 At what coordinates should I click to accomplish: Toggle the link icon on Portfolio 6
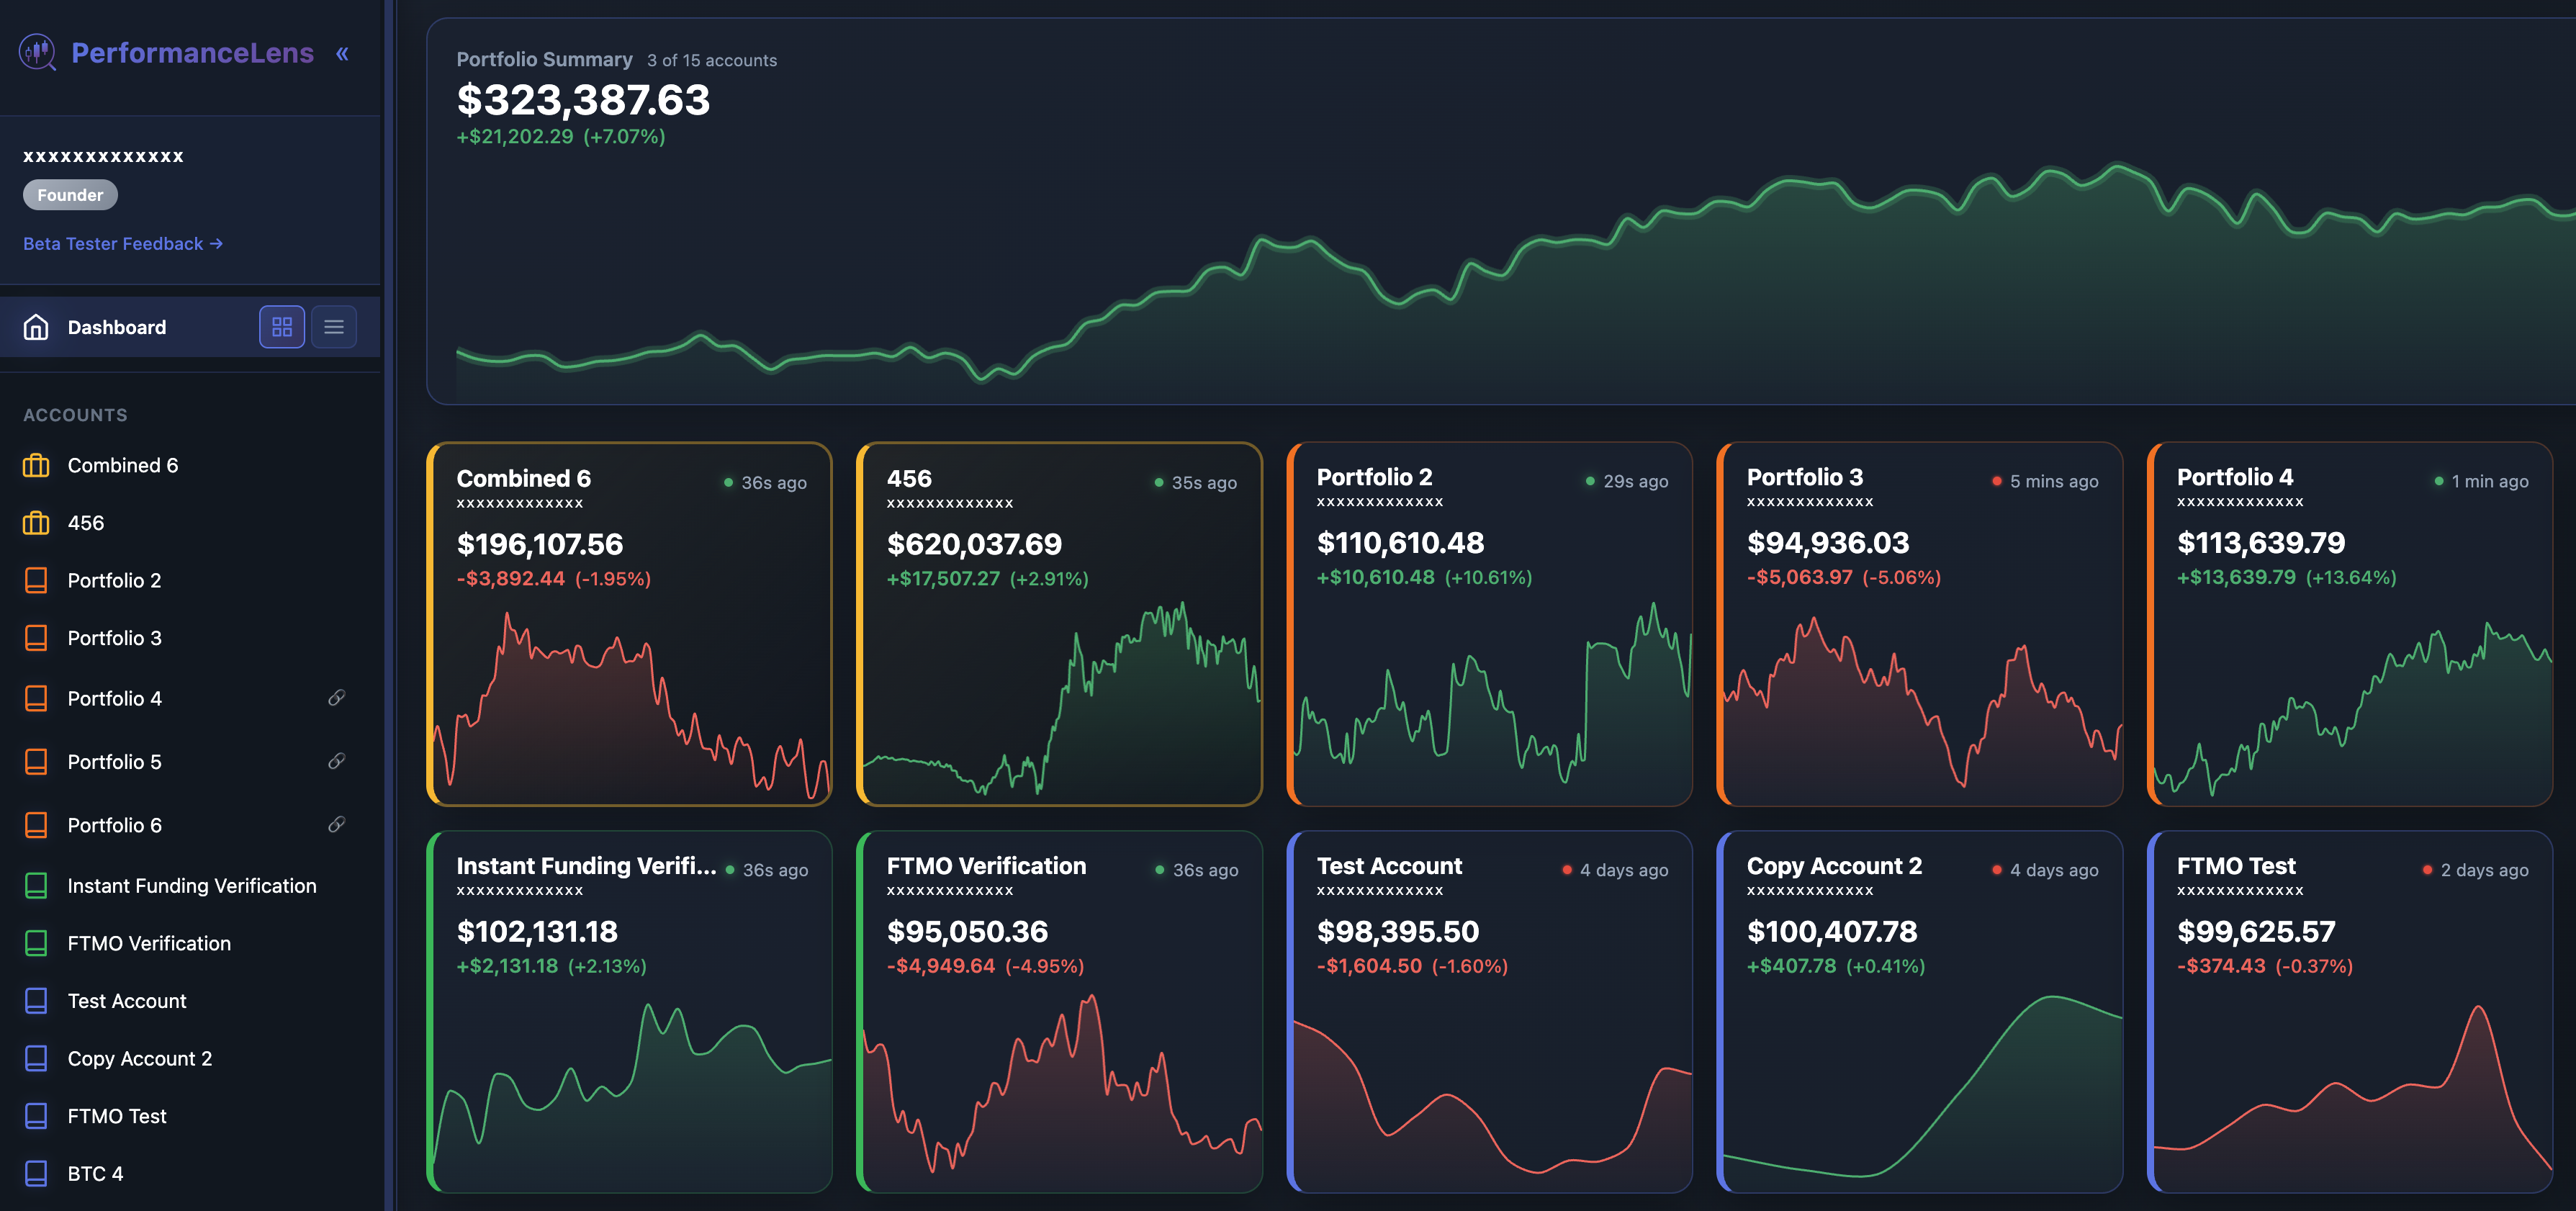[336, 824]
